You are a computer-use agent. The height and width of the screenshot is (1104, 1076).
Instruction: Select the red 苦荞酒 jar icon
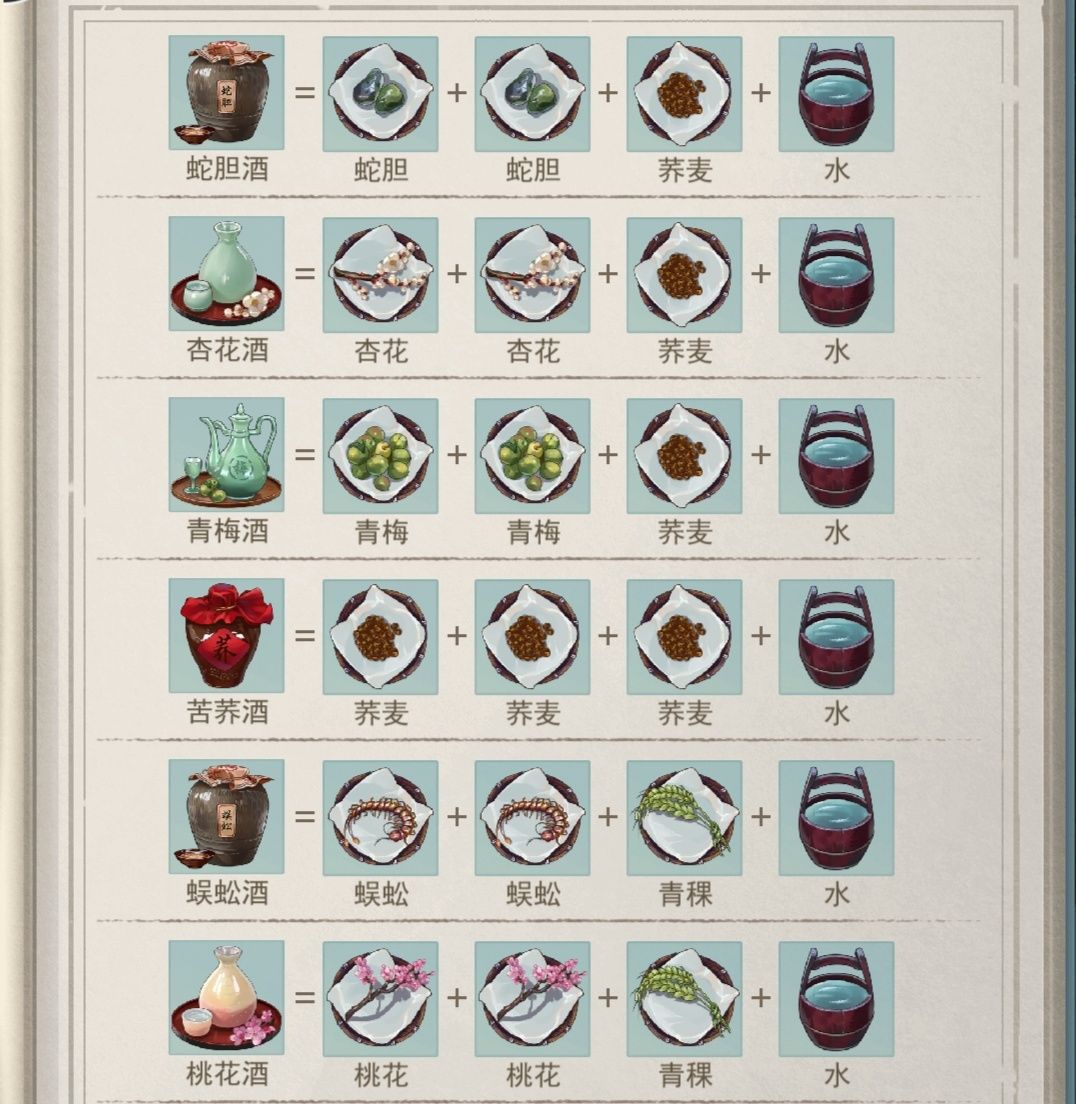point(226,636)
